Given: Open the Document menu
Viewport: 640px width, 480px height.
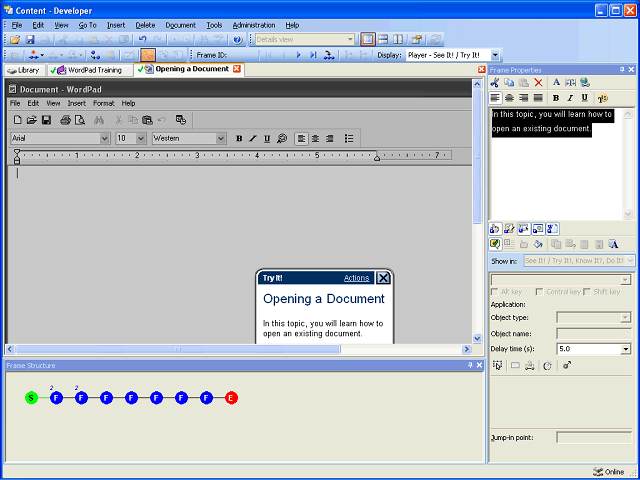Looking at the screenshot, I should pos(180,25).
